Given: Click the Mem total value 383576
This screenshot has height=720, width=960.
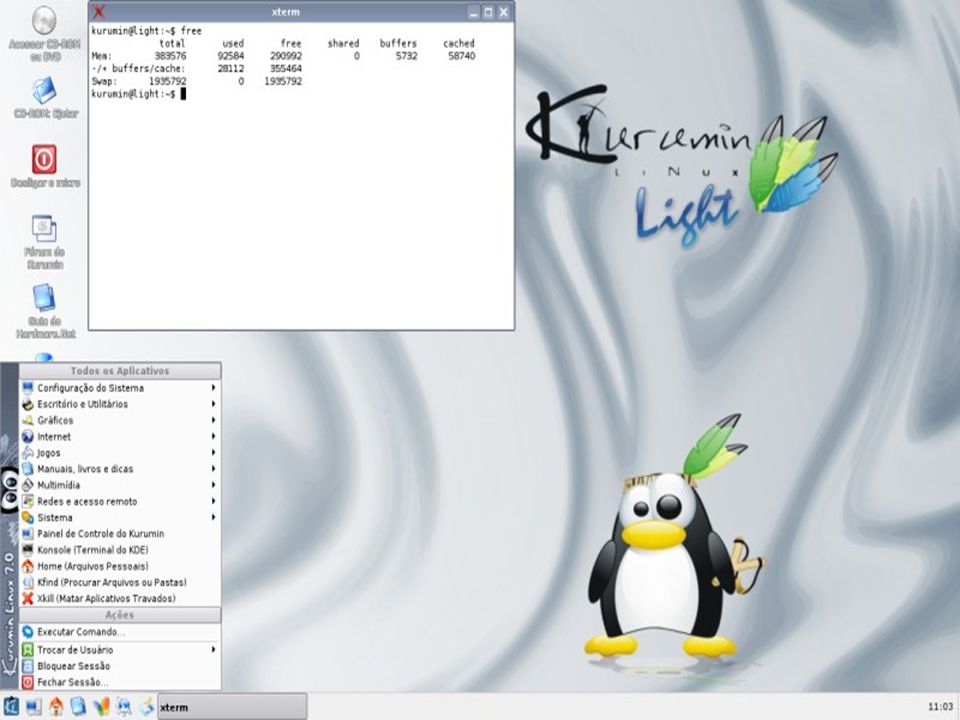Looking at the screenshot, I should [170, 56].
